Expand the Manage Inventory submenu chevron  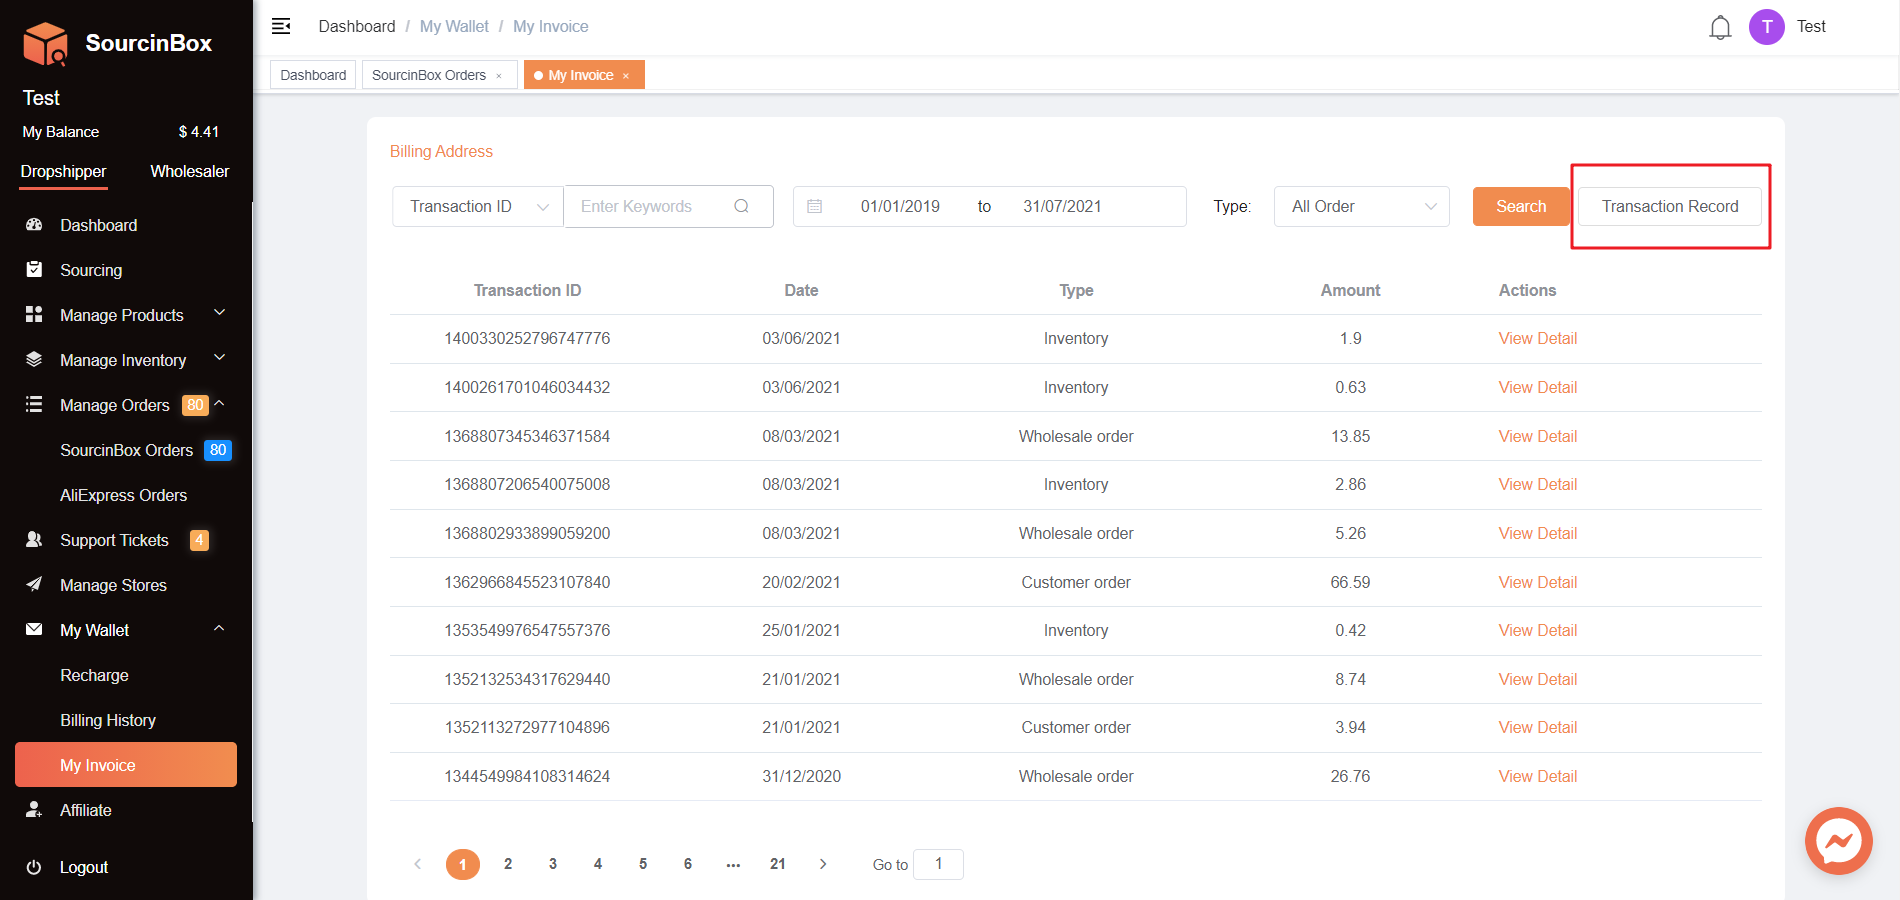220,358
